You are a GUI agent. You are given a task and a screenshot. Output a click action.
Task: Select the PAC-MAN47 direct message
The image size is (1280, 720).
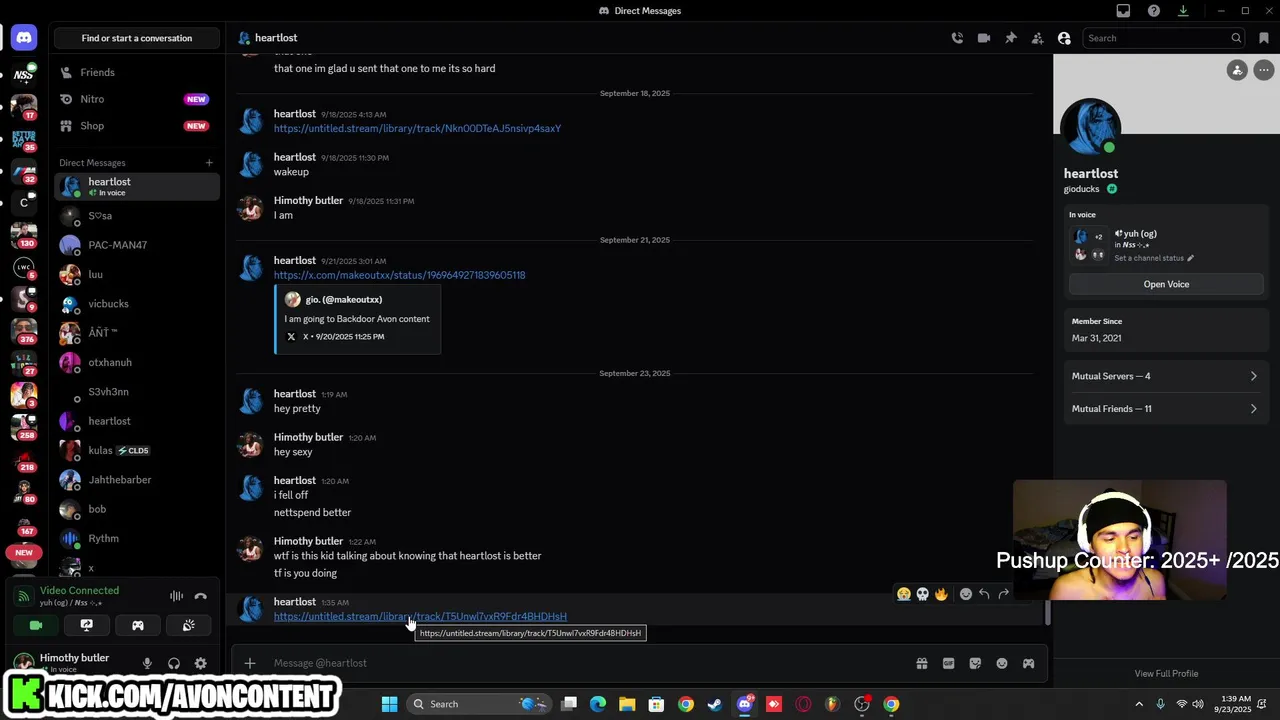tap(137, 245)
